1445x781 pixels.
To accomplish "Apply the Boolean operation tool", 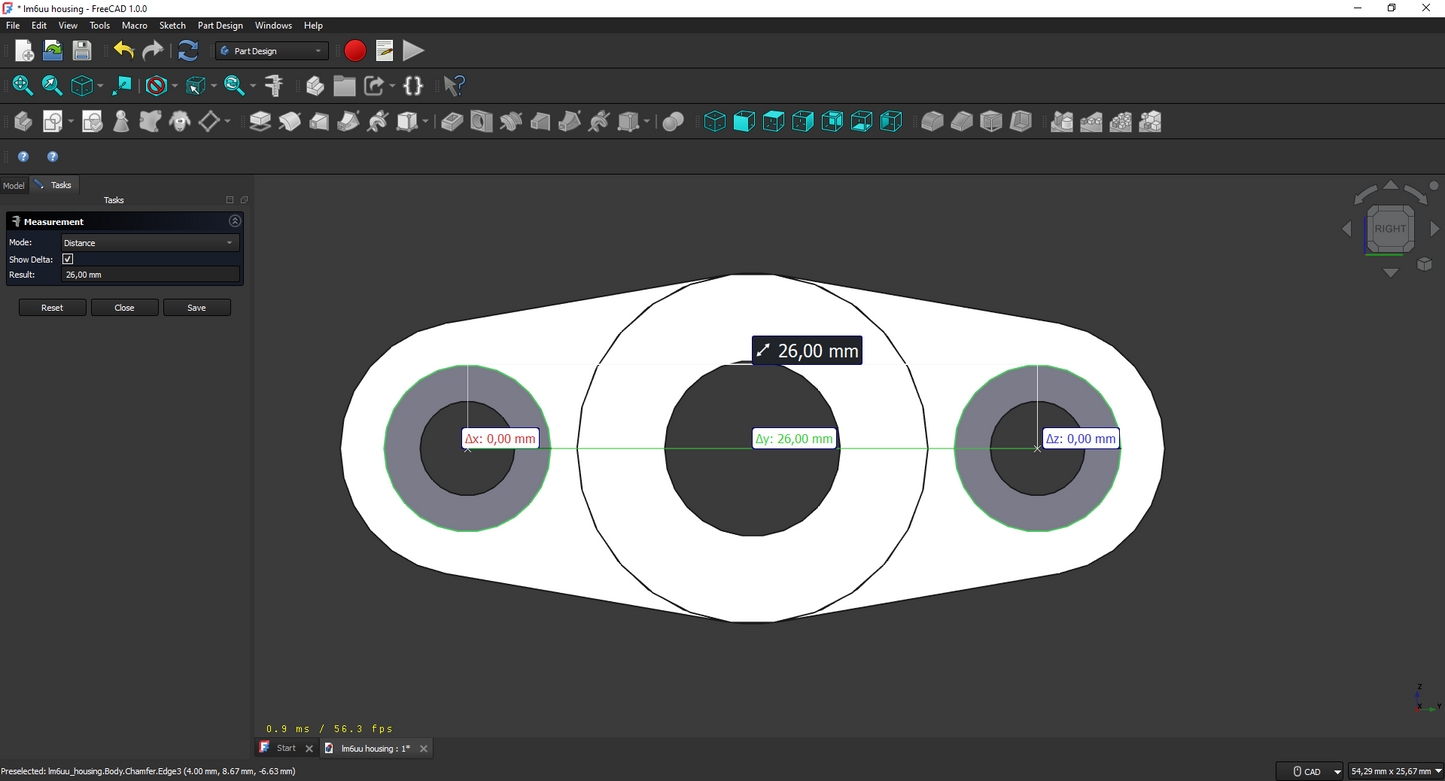I will tap(673, 122).
